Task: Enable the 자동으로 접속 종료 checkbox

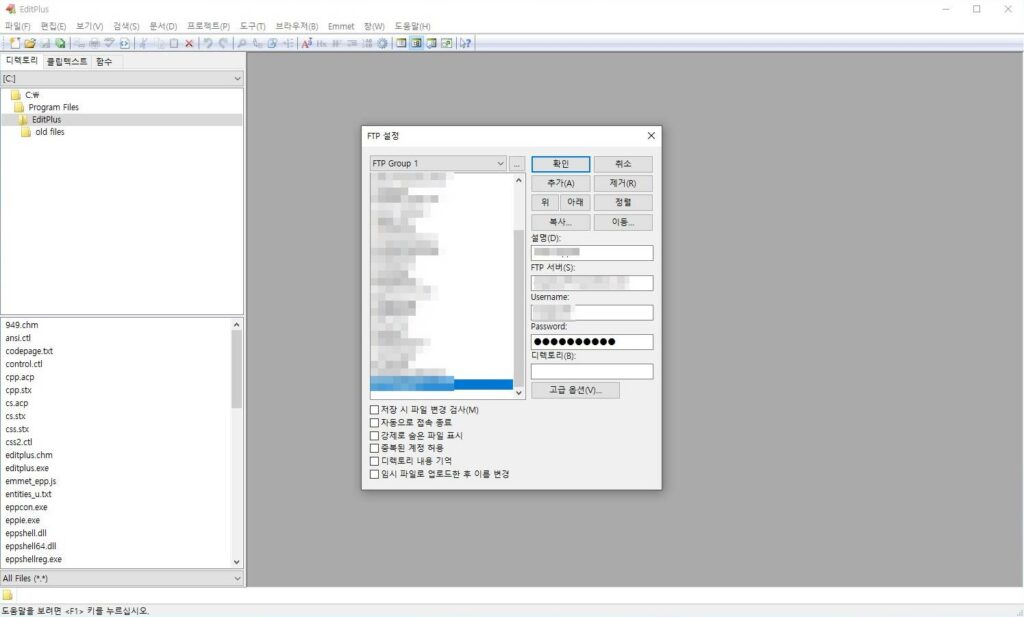Action: click(374, 421)
